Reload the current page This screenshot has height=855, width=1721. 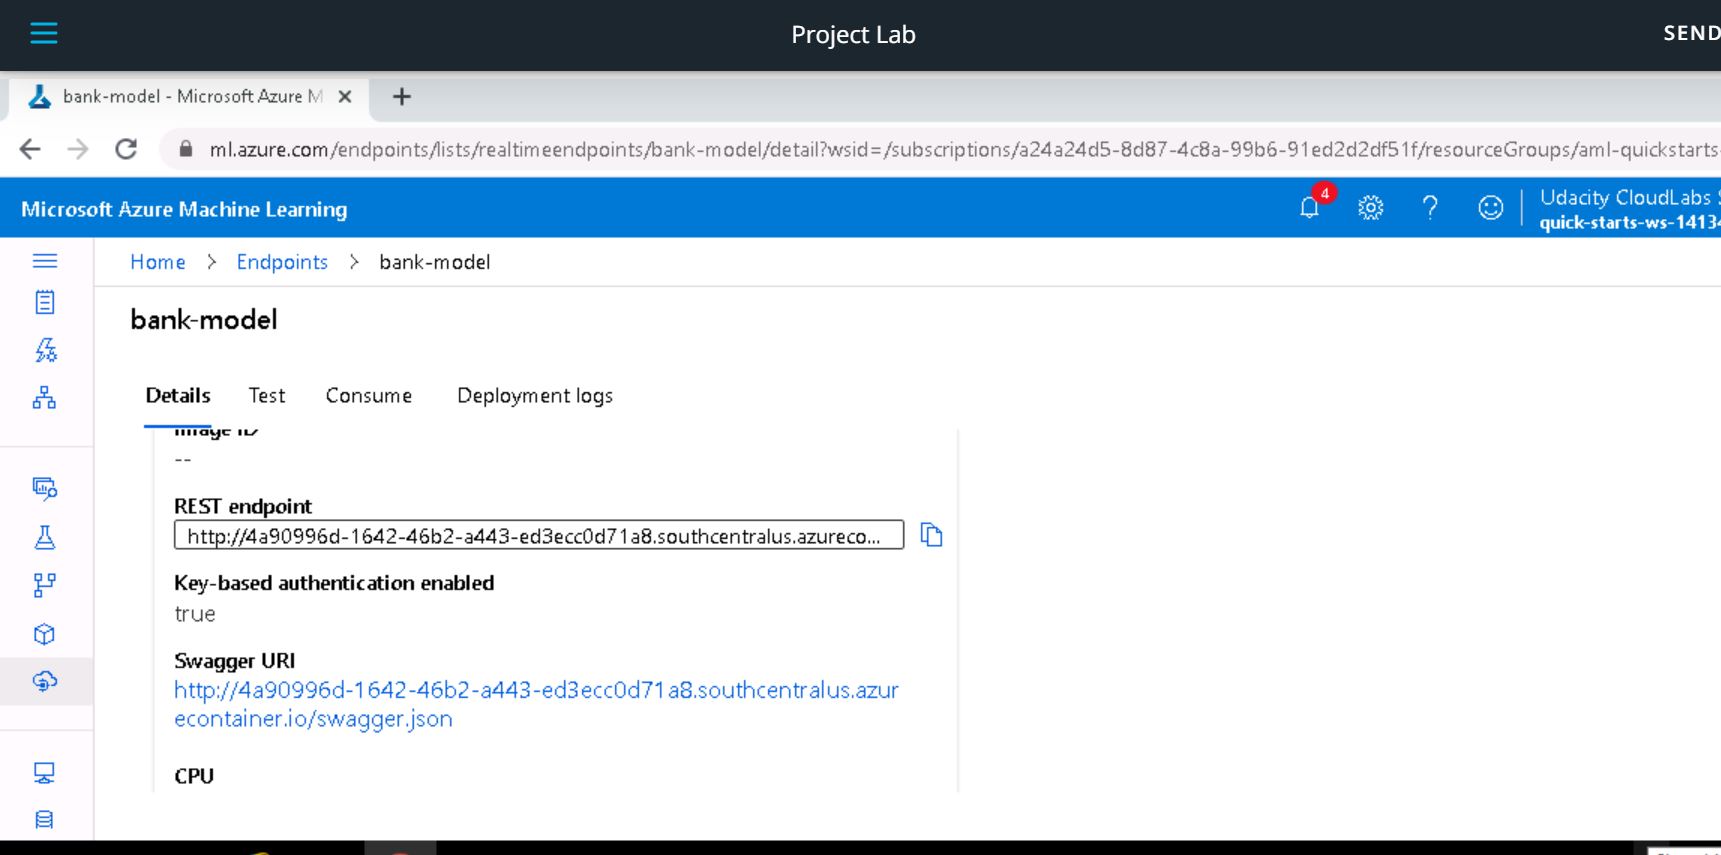click(x=126, y=149)
